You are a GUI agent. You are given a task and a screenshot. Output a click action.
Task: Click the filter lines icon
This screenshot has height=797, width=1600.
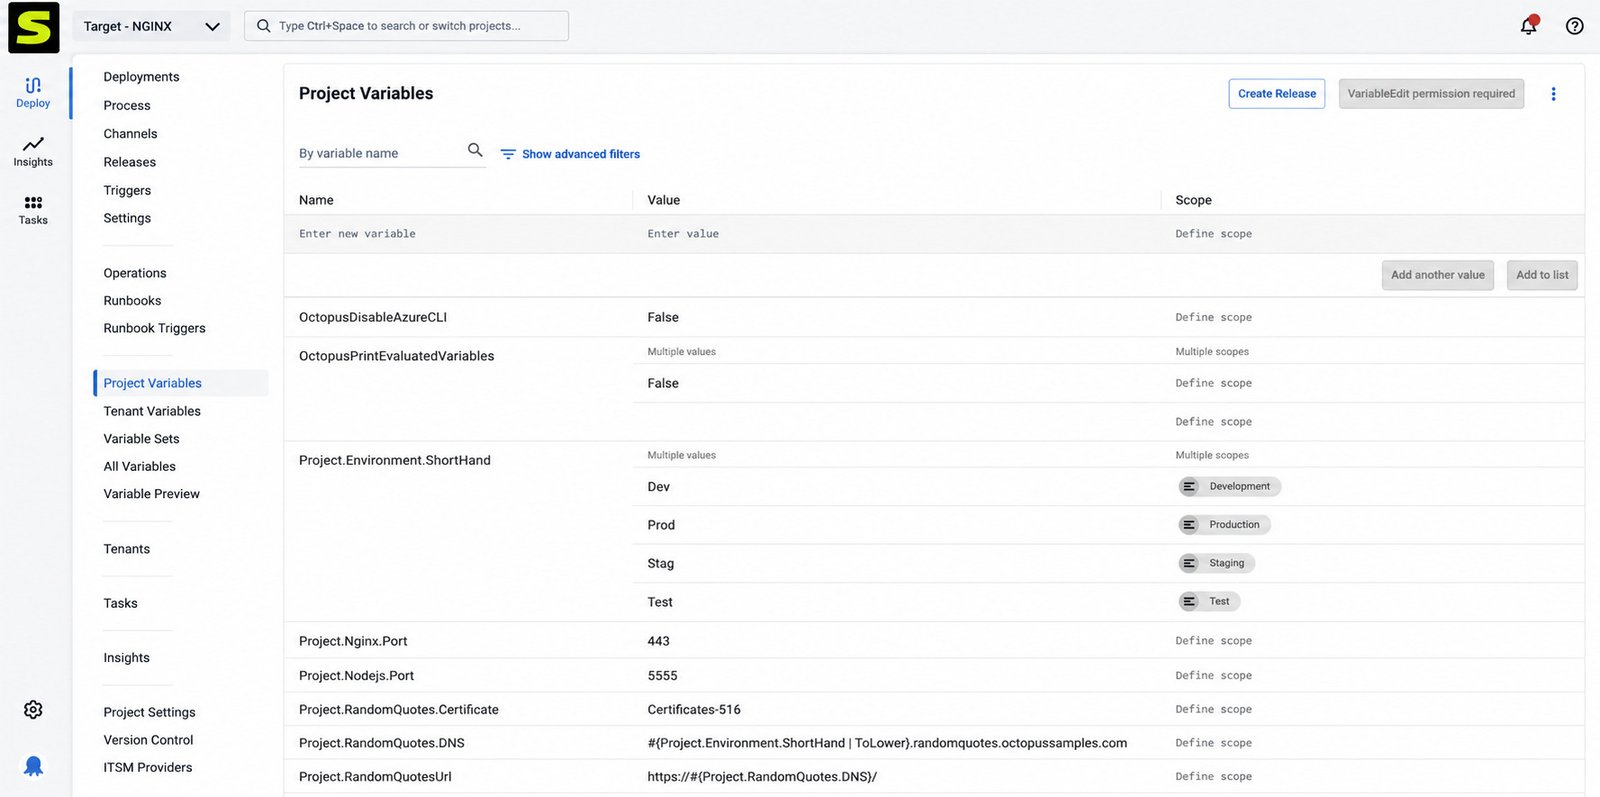508,154
